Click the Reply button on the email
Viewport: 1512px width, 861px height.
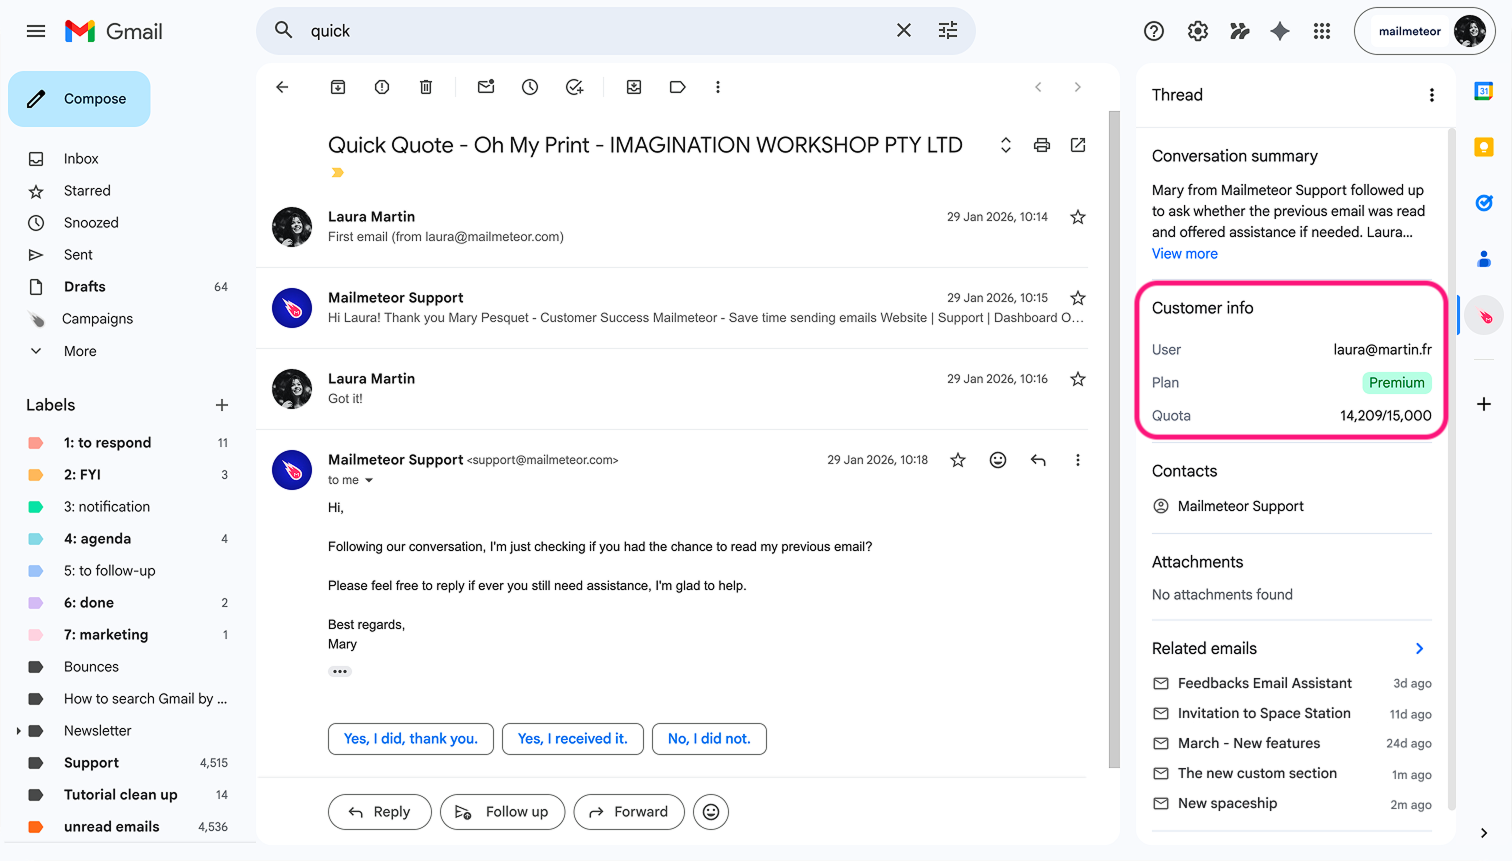point(379,812)
